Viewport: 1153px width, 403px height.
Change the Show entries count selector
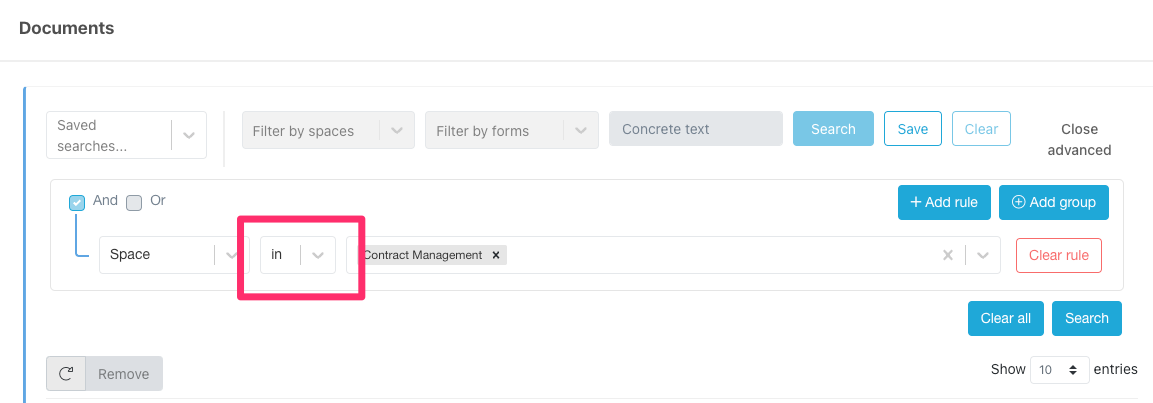tap(1059, 370)
